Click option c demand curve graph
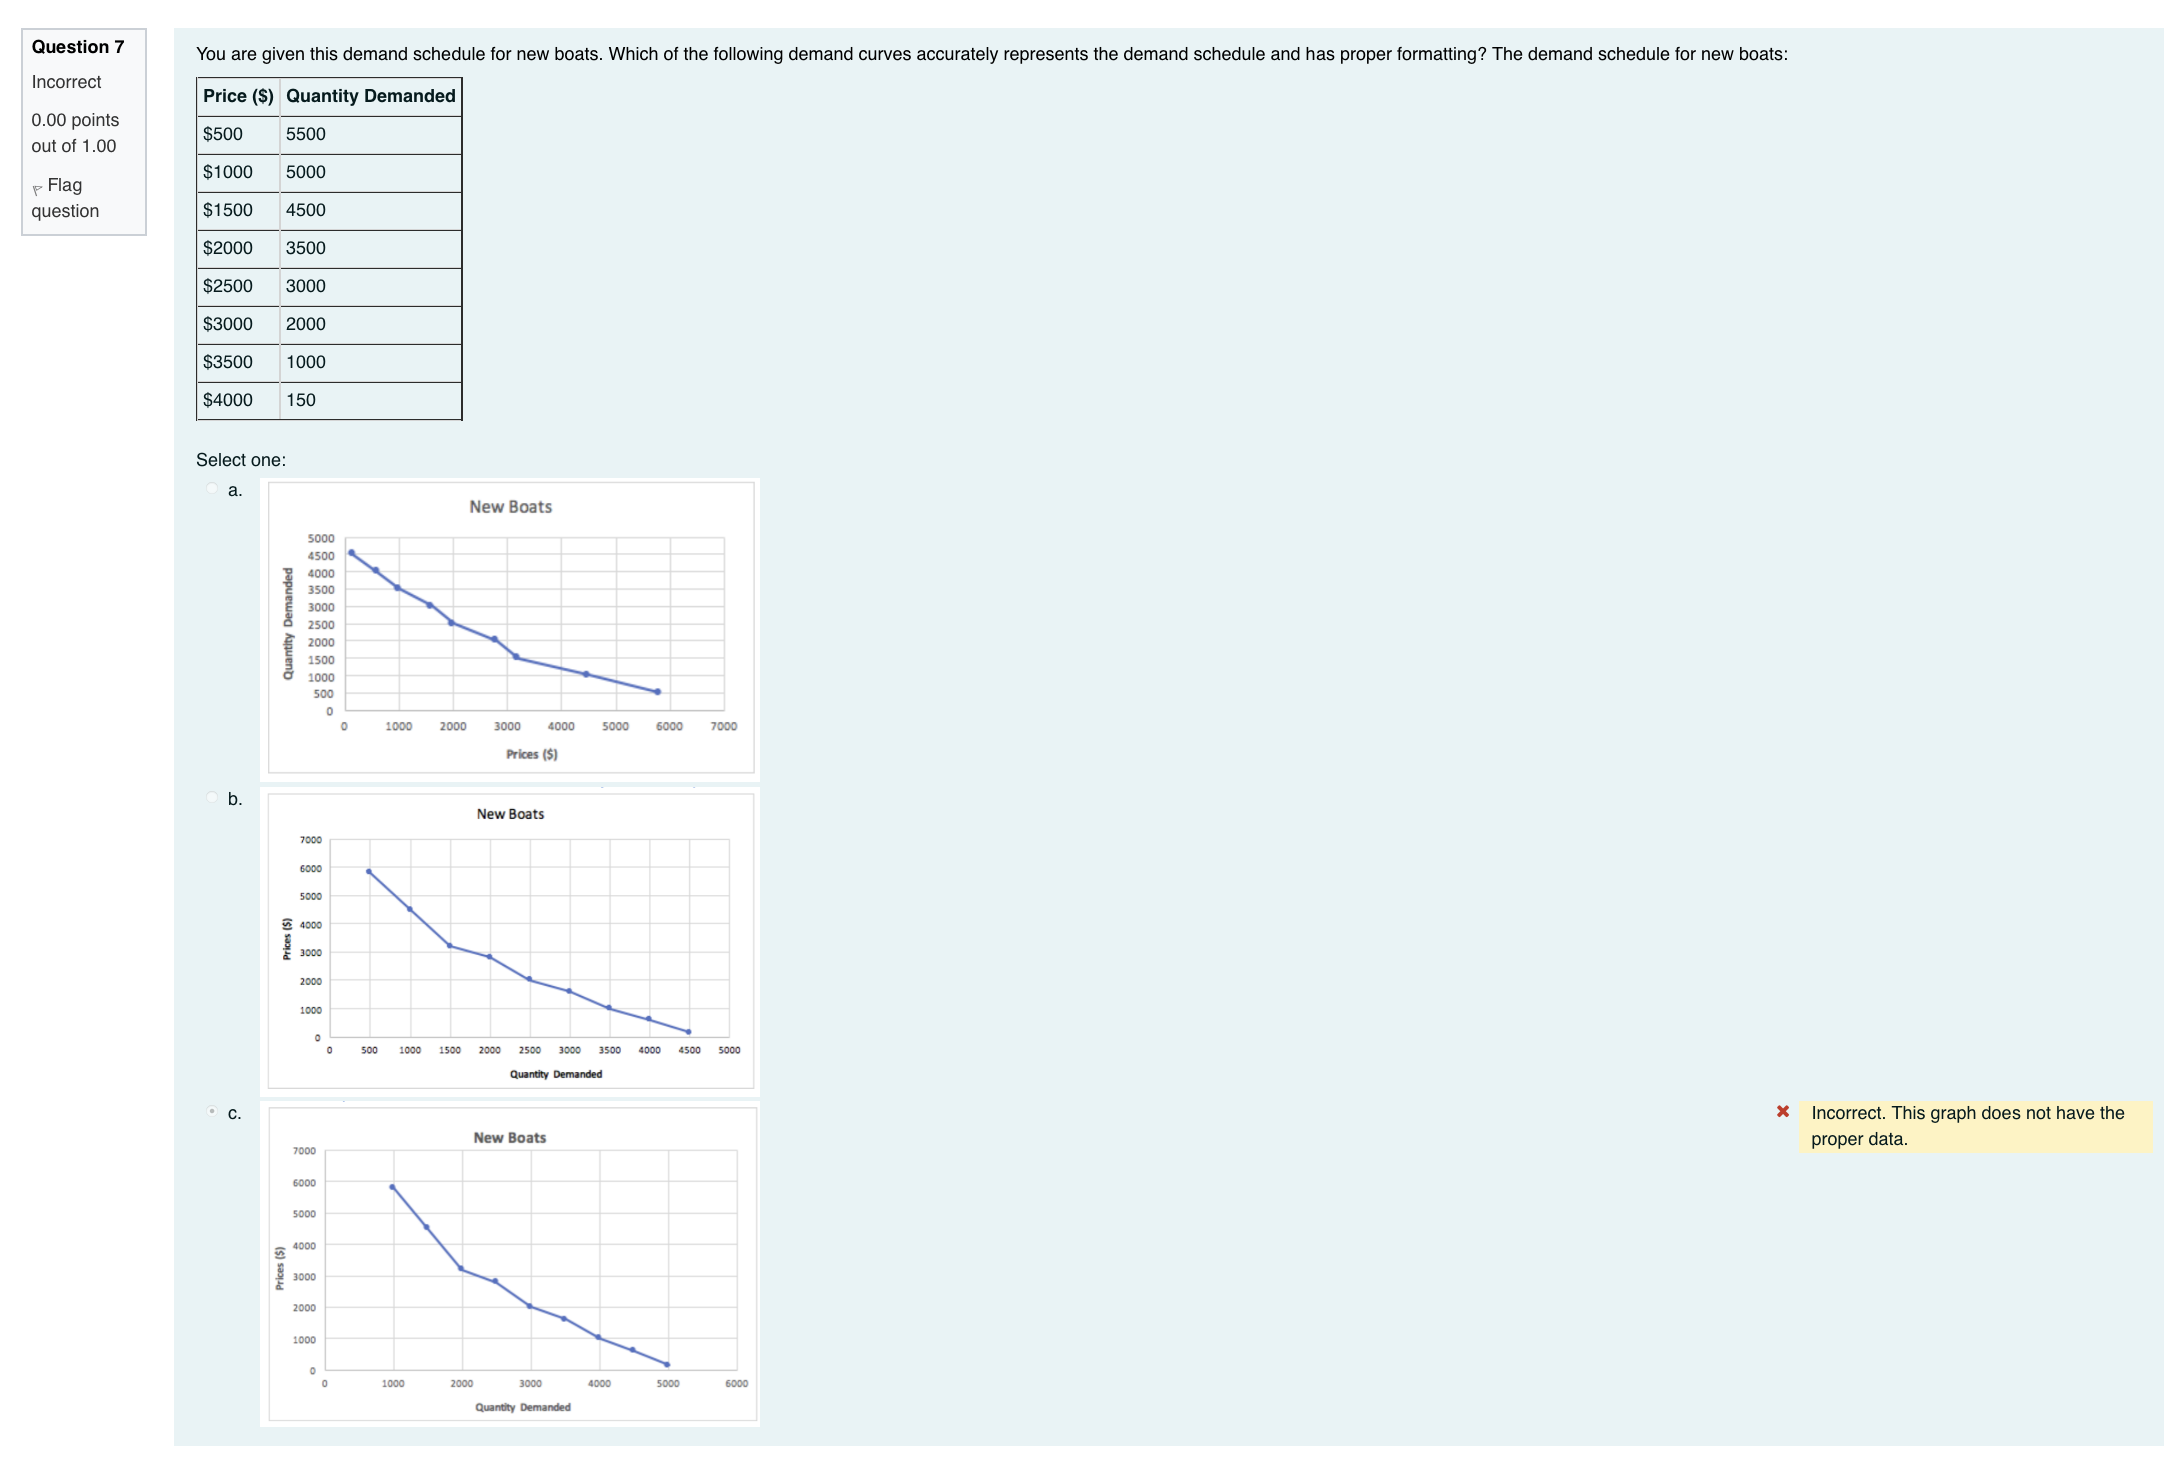2164x1470 pixels. pyautogui.click(x=510, y=1263)
